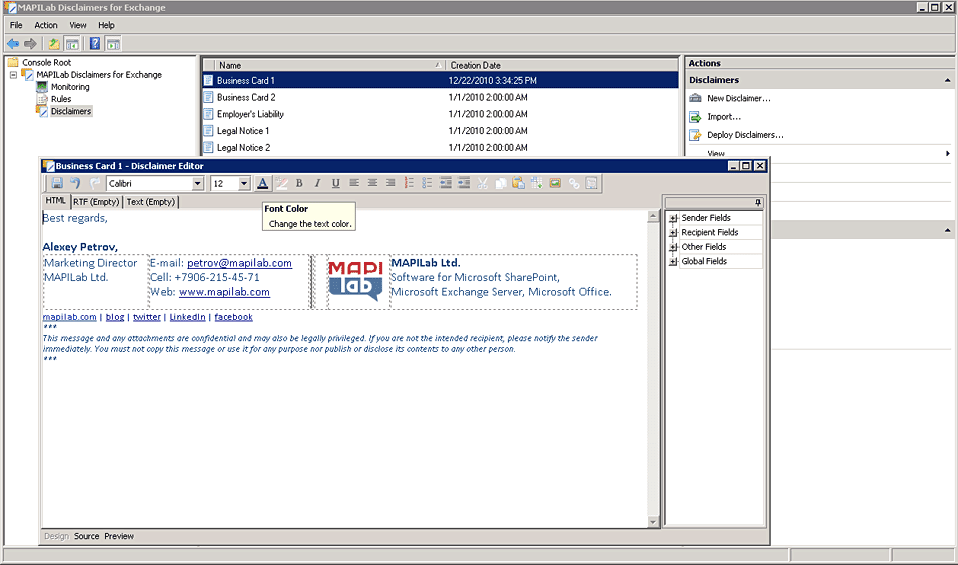958x565 pixels.
Task: Select Business Card 2 in list
Action: tap(246, 97)
